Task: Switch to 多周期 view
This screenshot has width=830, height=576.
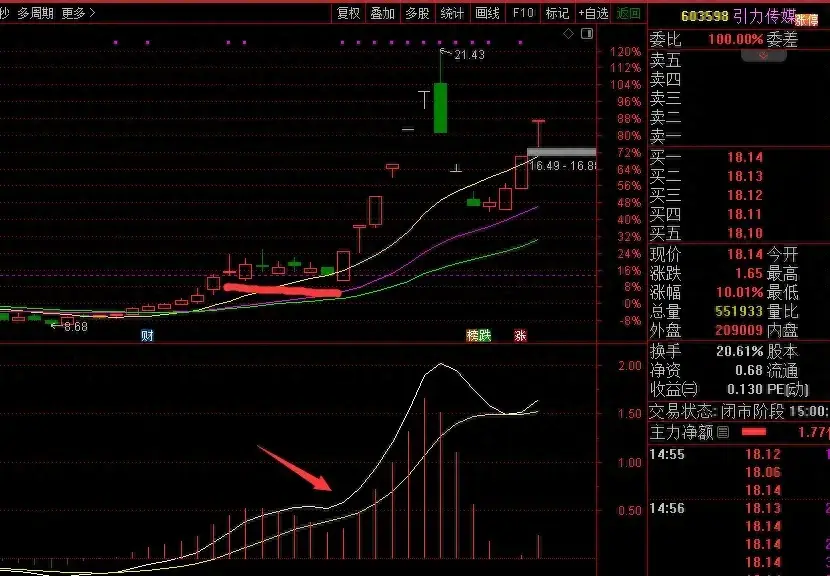Action: click(35, 13)
